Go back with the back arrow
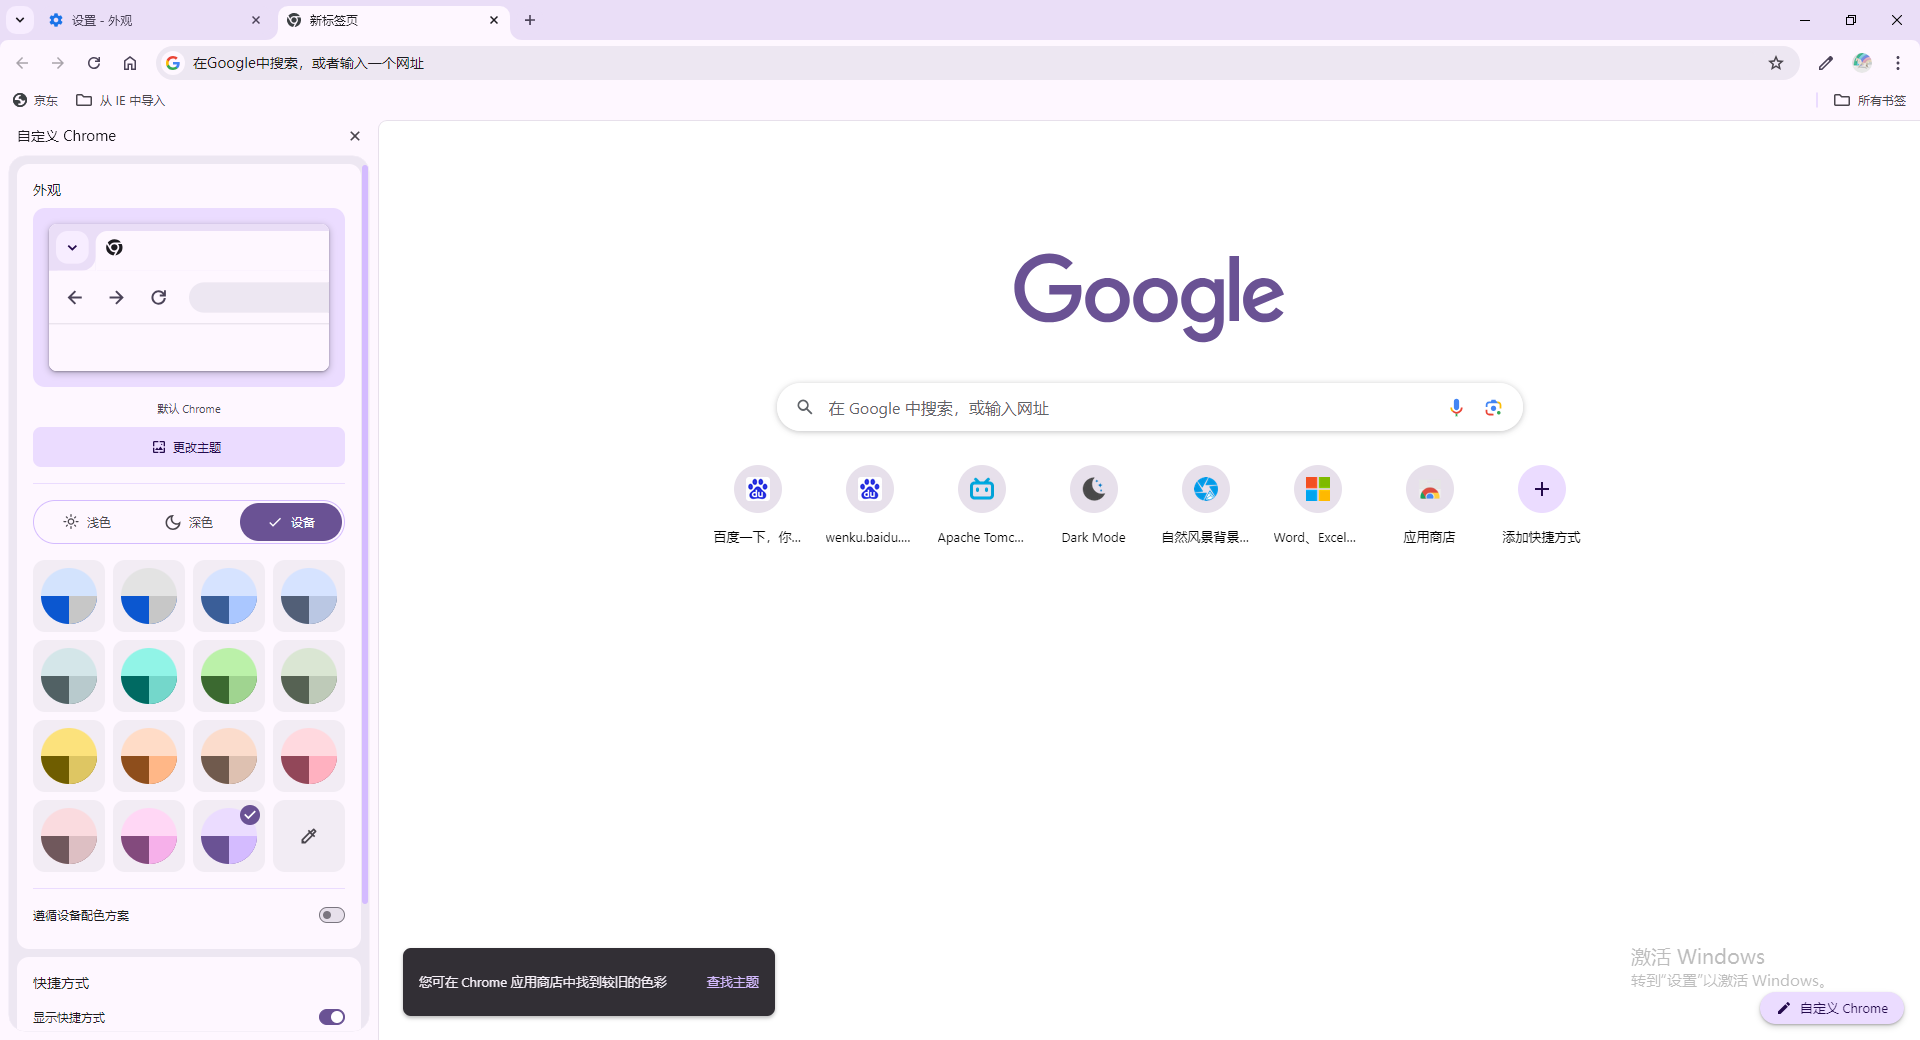The image size is (1920, 1040). coord(22,63)
